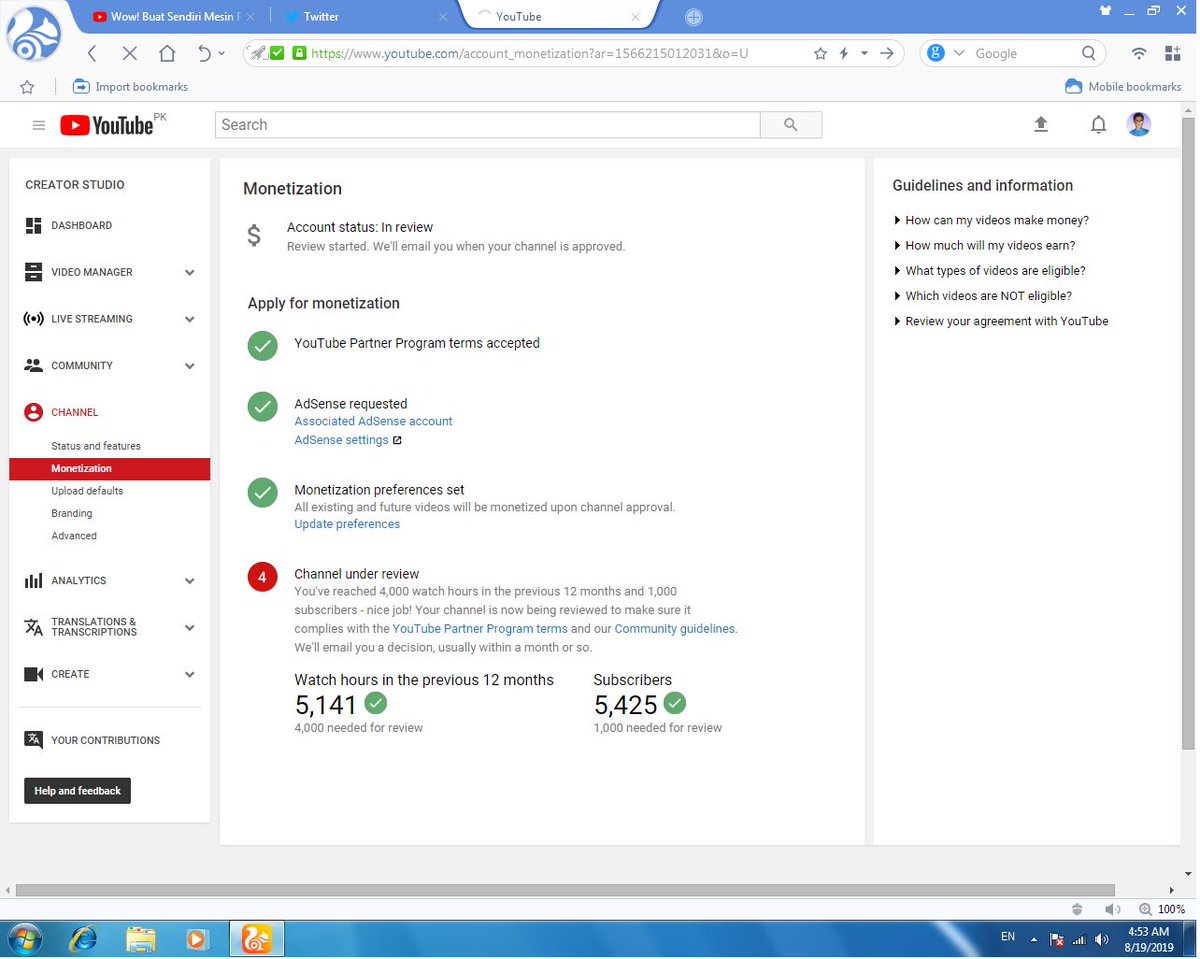The image size is (1200, 959).
Task: Click the bookmarks bar star icon
Action: tap(27, 87)
